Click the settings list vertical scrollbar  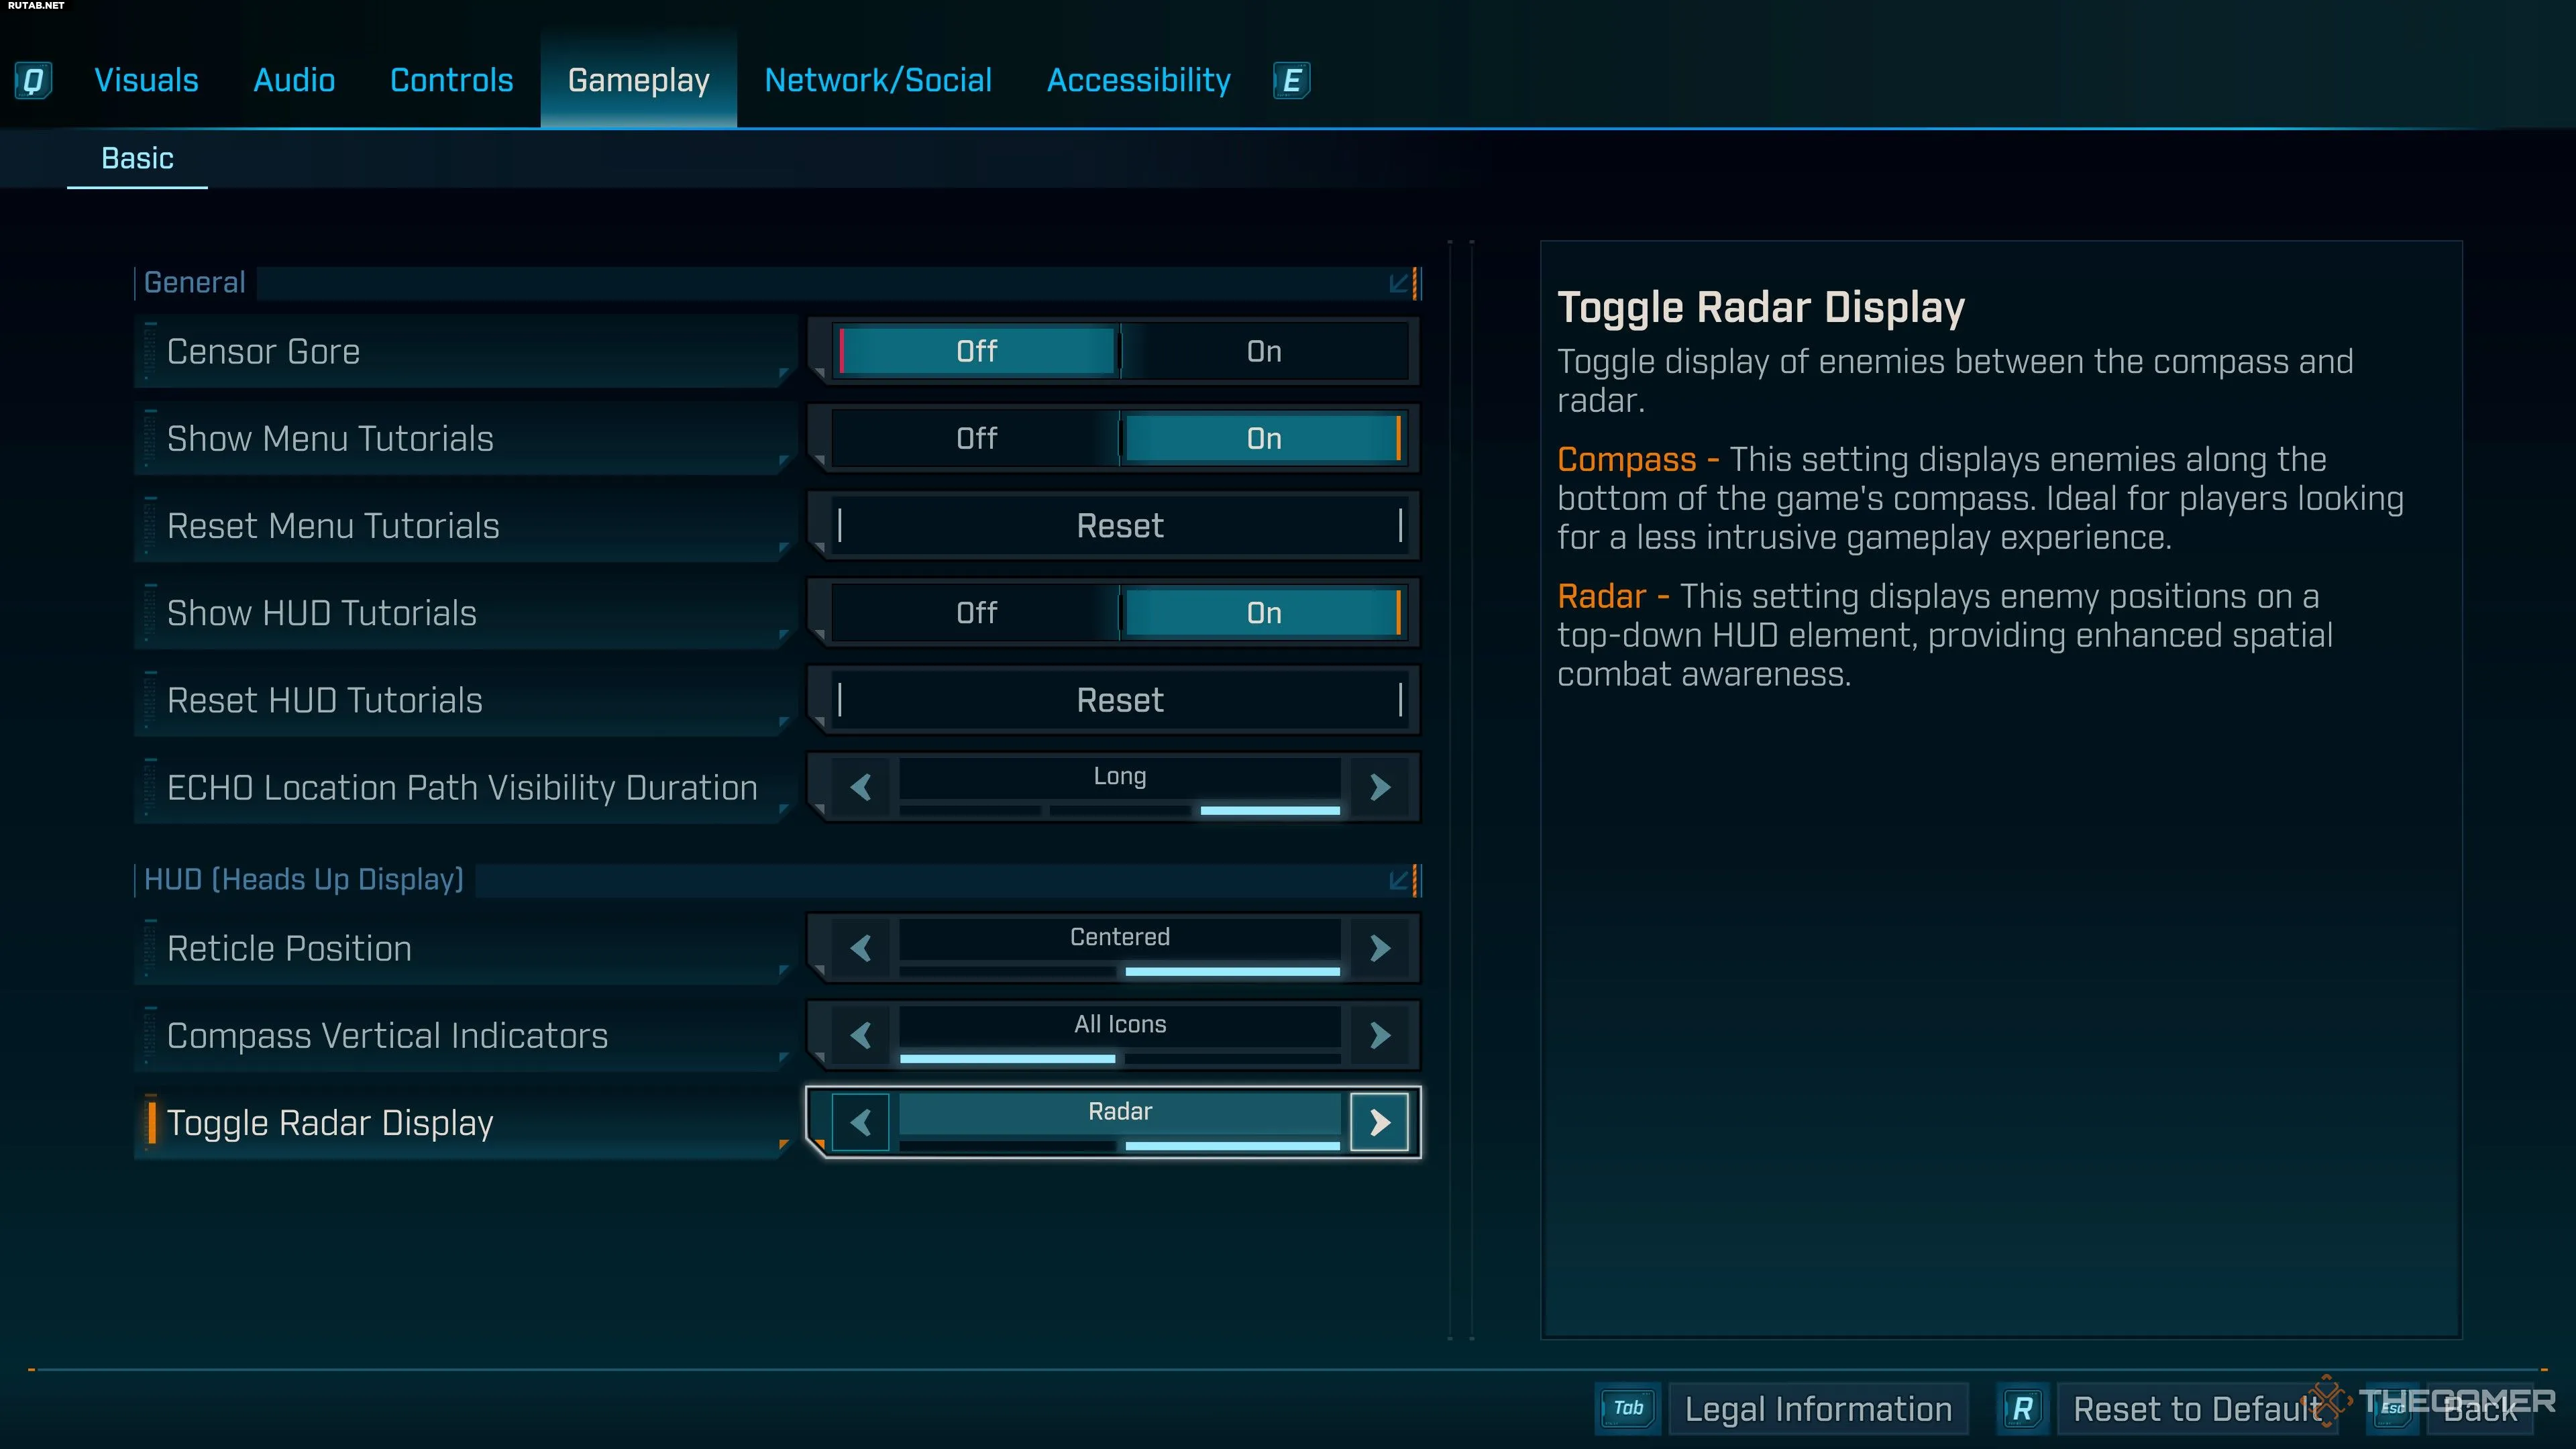[x=1460, y=790]
